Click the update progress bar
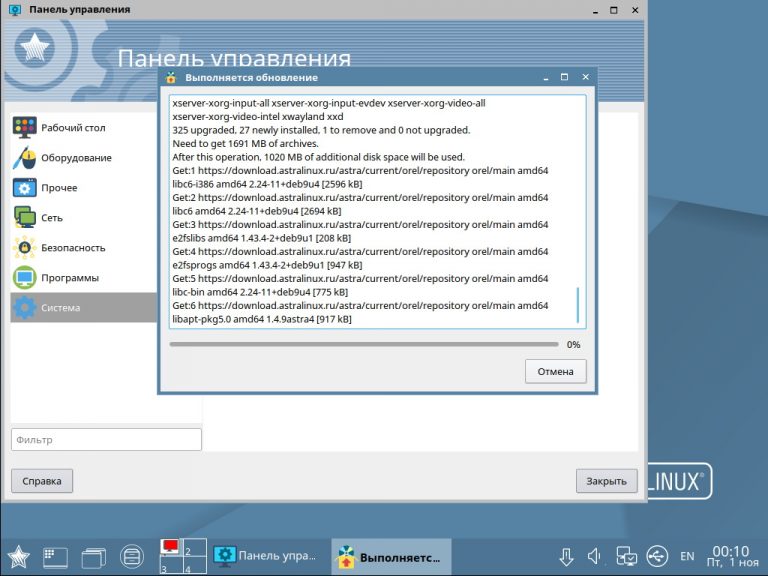Image resolution: width=768 pixels, height=576 pixels. tap(364, 344)
